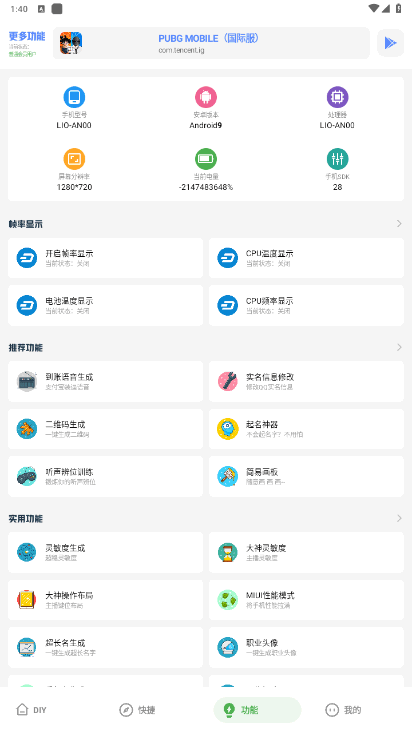Open the 二维码生成 QR code generator
Viewport: 412px width, 732px height.
(105, 429)
